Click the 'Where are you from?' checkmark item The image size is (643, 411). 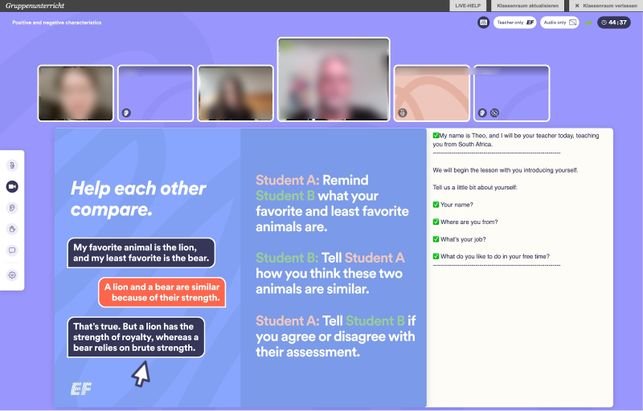click(464, 221)
